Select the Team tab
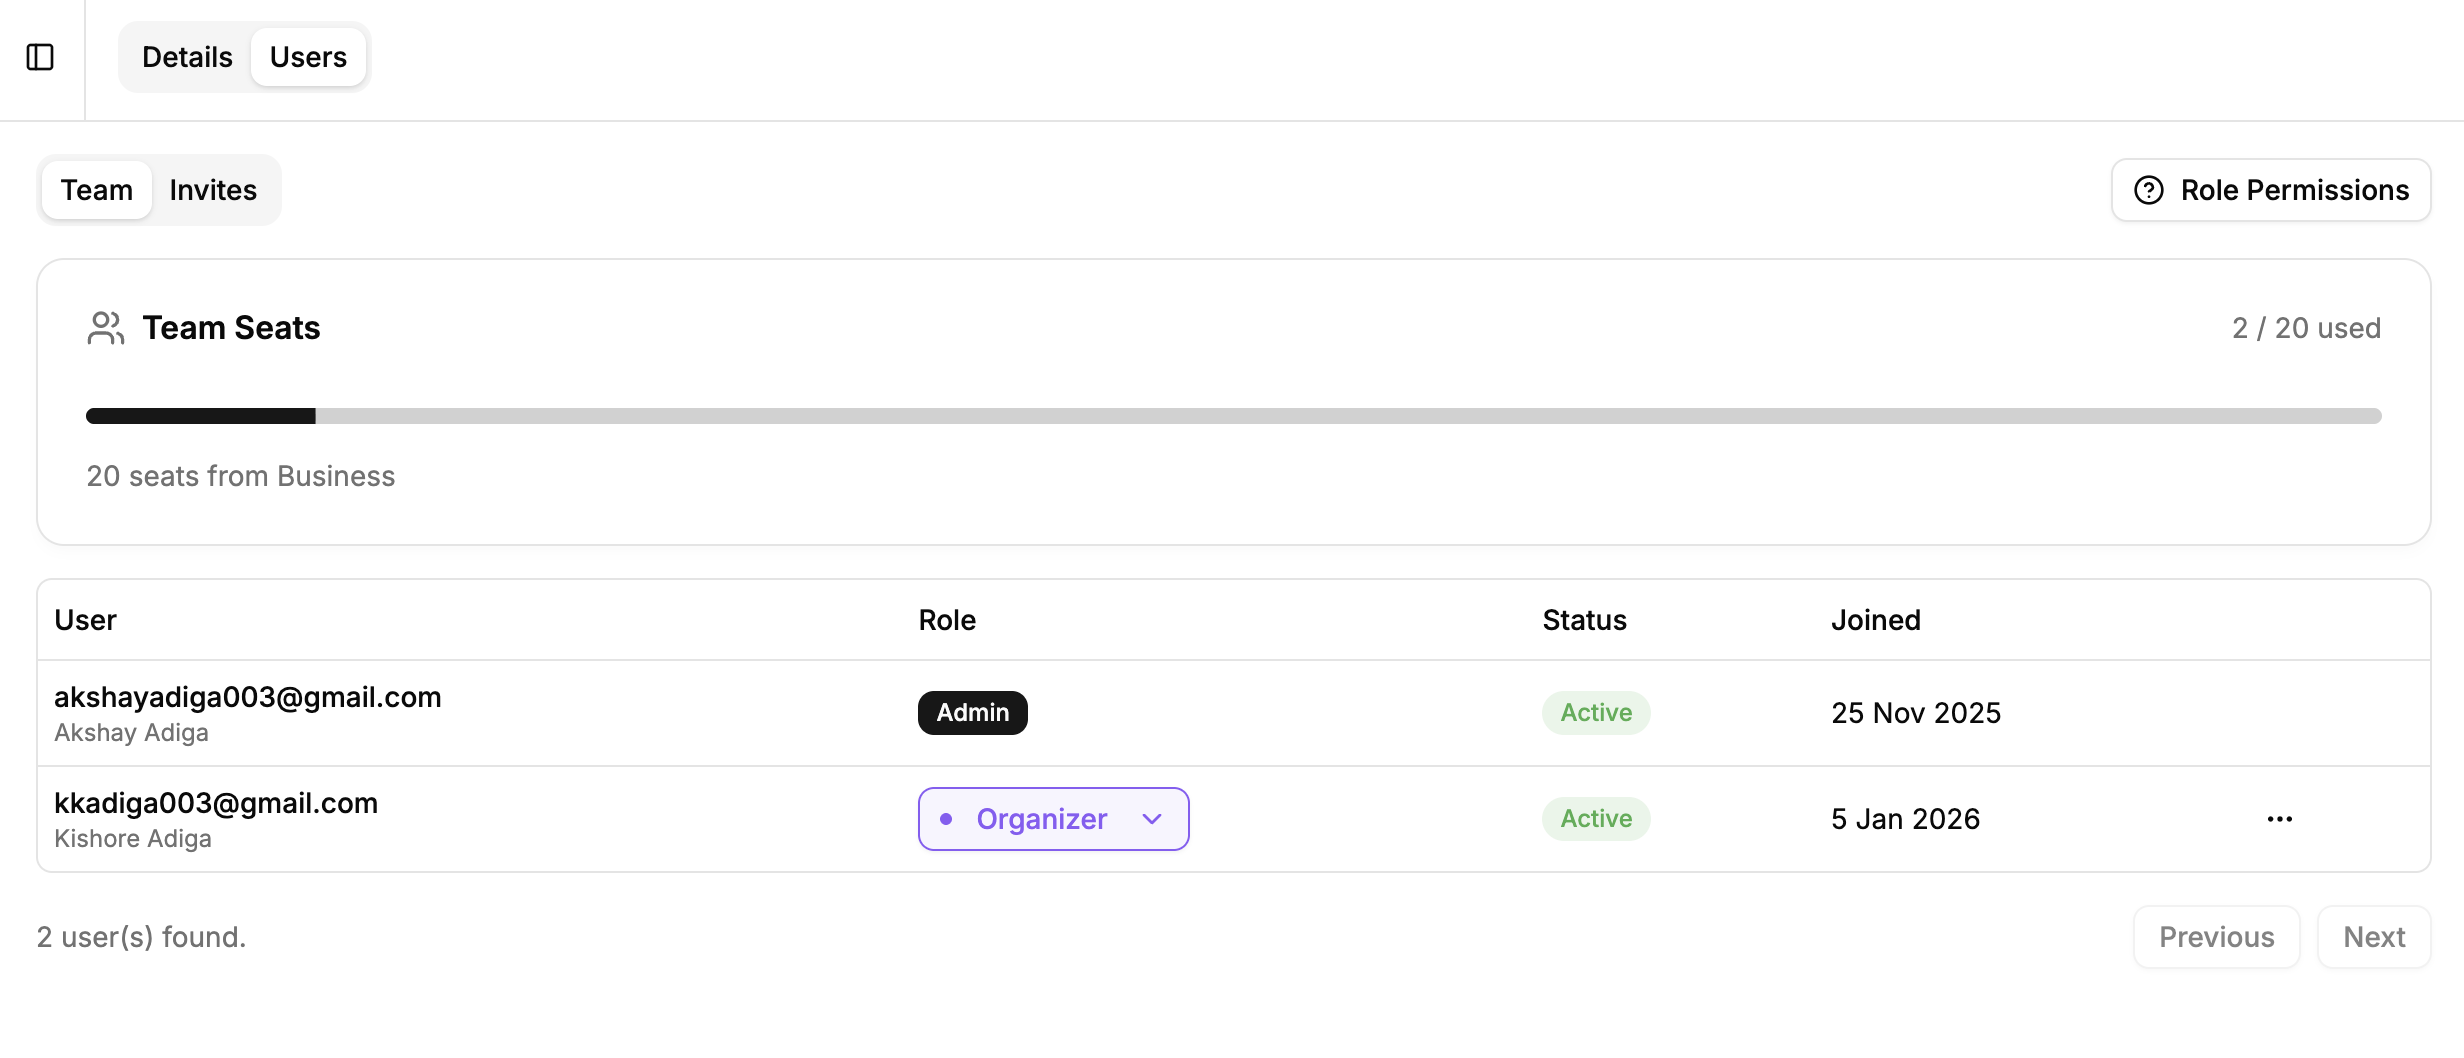 (x=97, y=190)
